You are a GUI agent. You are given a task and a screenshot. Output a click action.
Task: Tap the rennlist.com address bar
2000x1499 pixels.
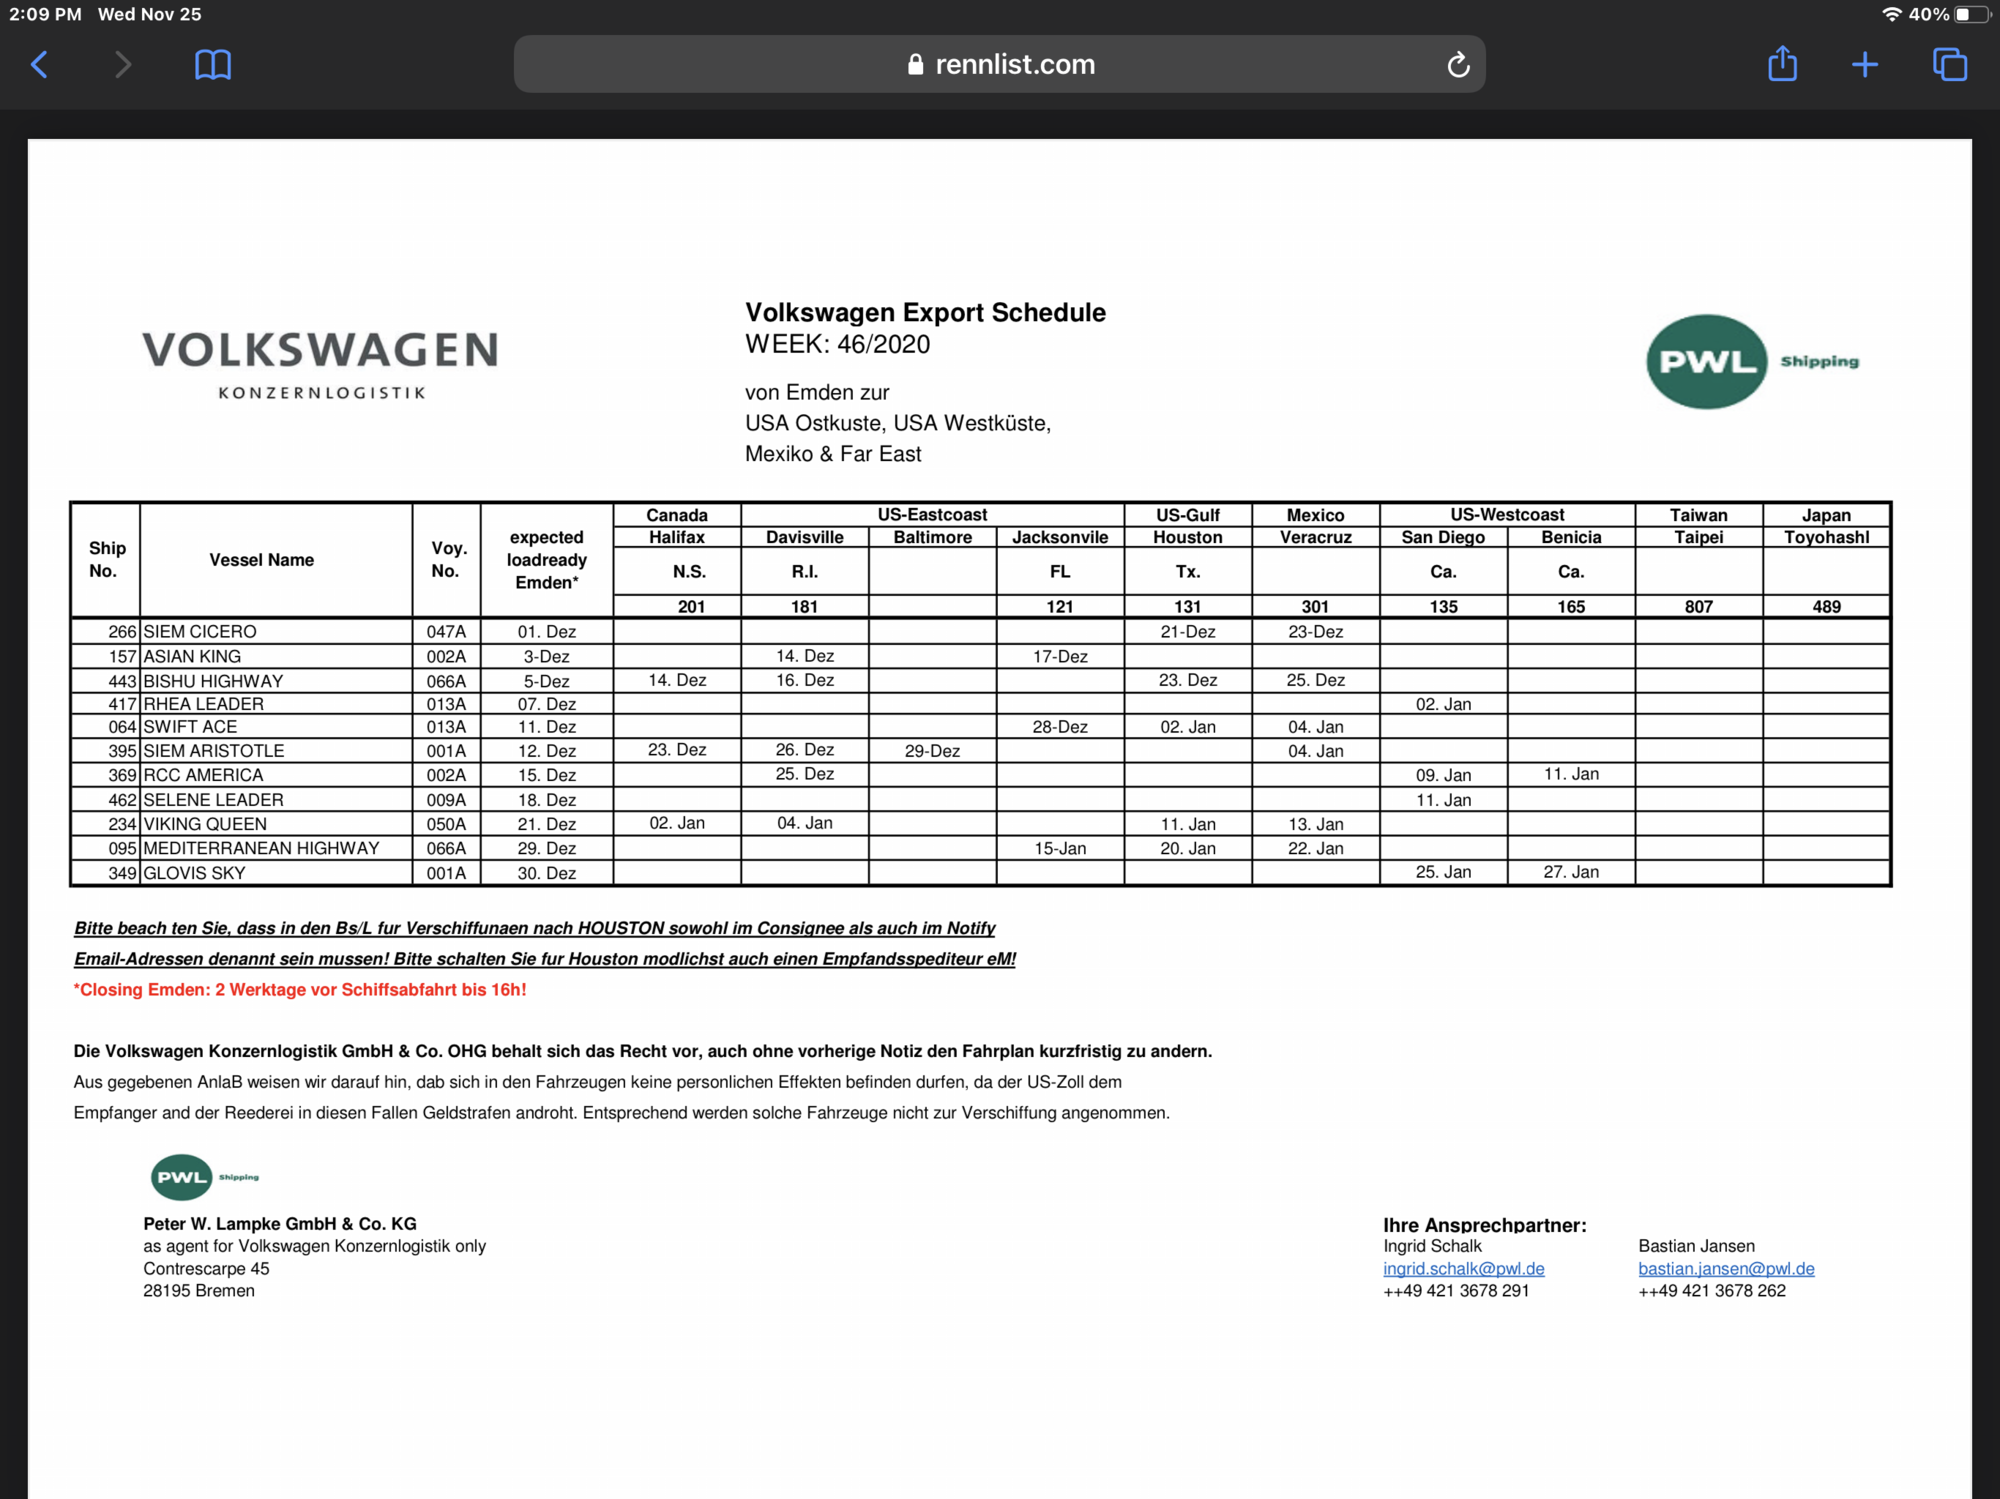(x=1015, y=65)
